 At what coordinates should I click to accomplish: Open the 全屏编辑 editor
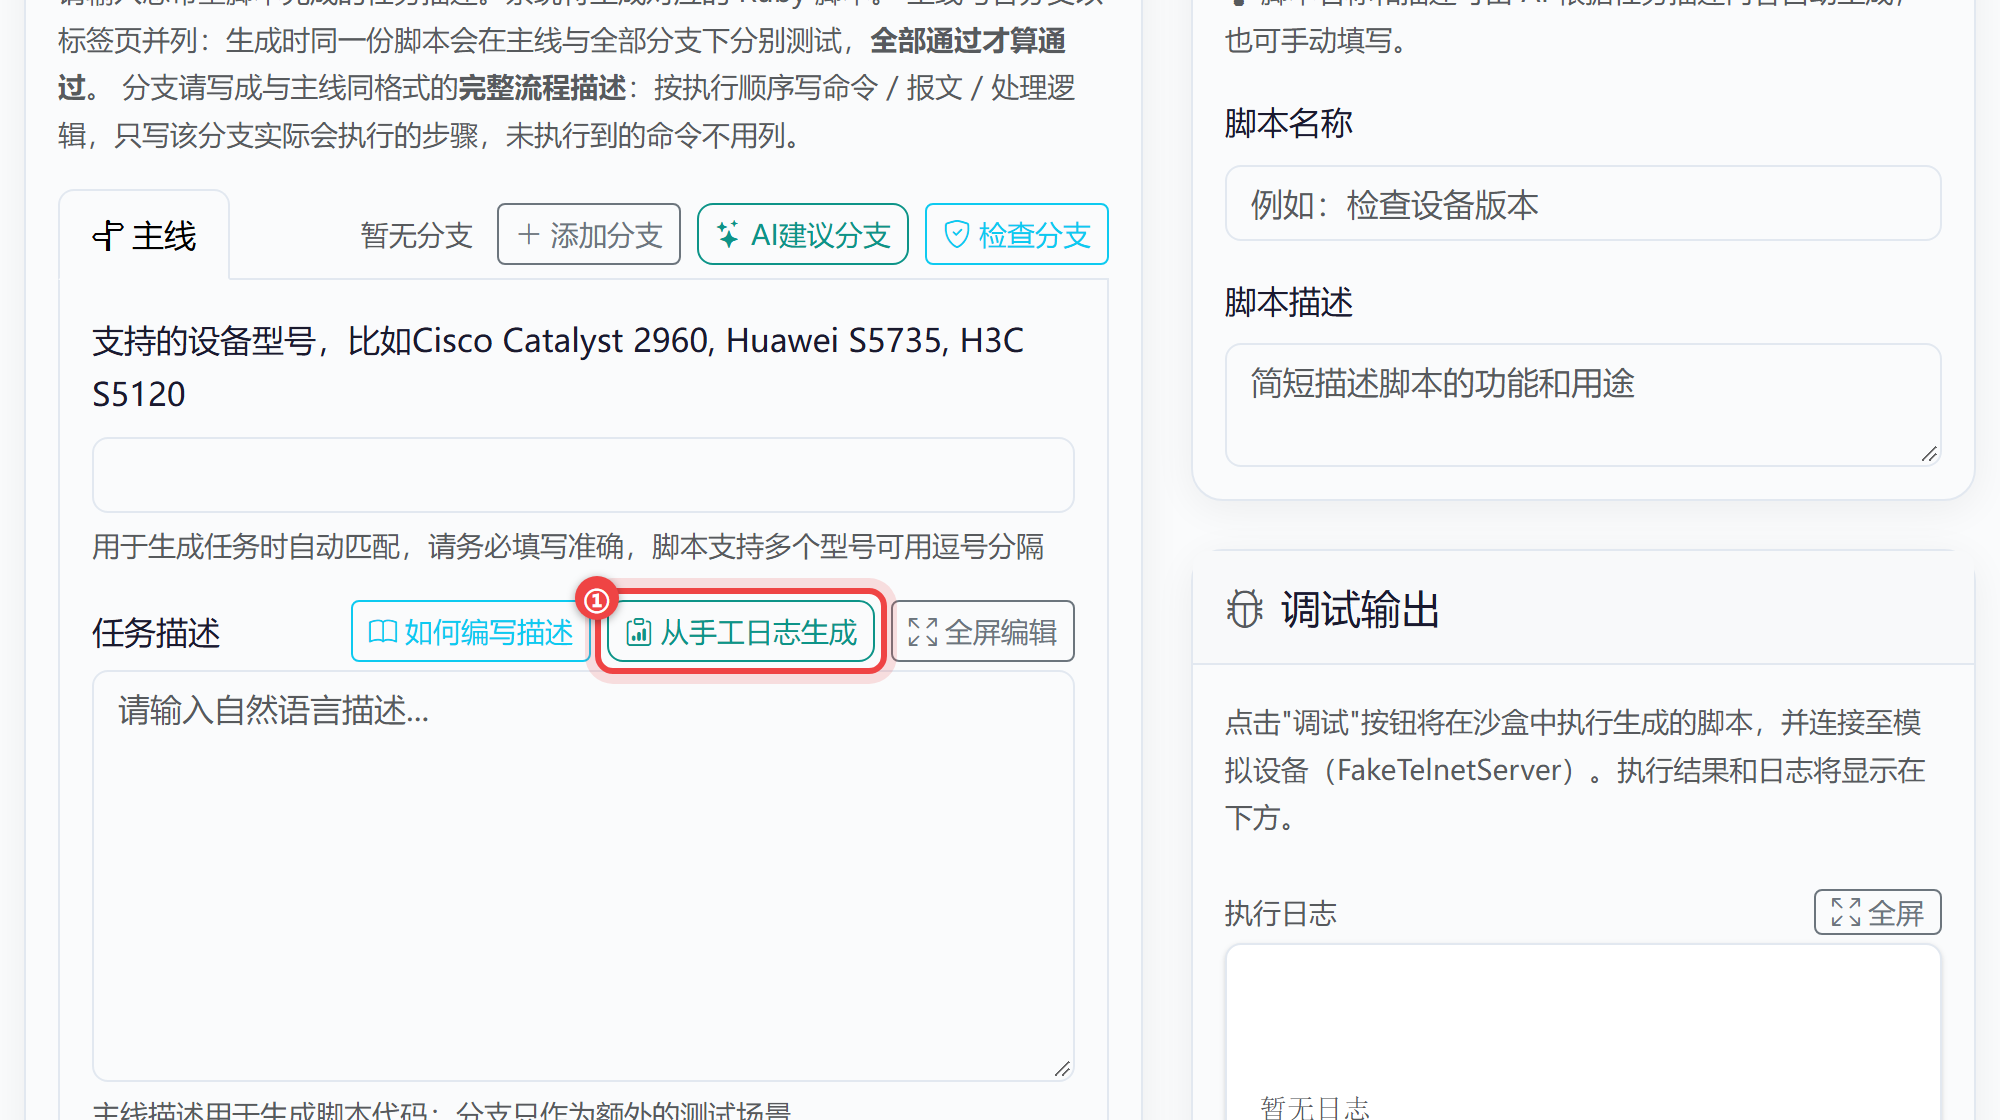point(983,632)
